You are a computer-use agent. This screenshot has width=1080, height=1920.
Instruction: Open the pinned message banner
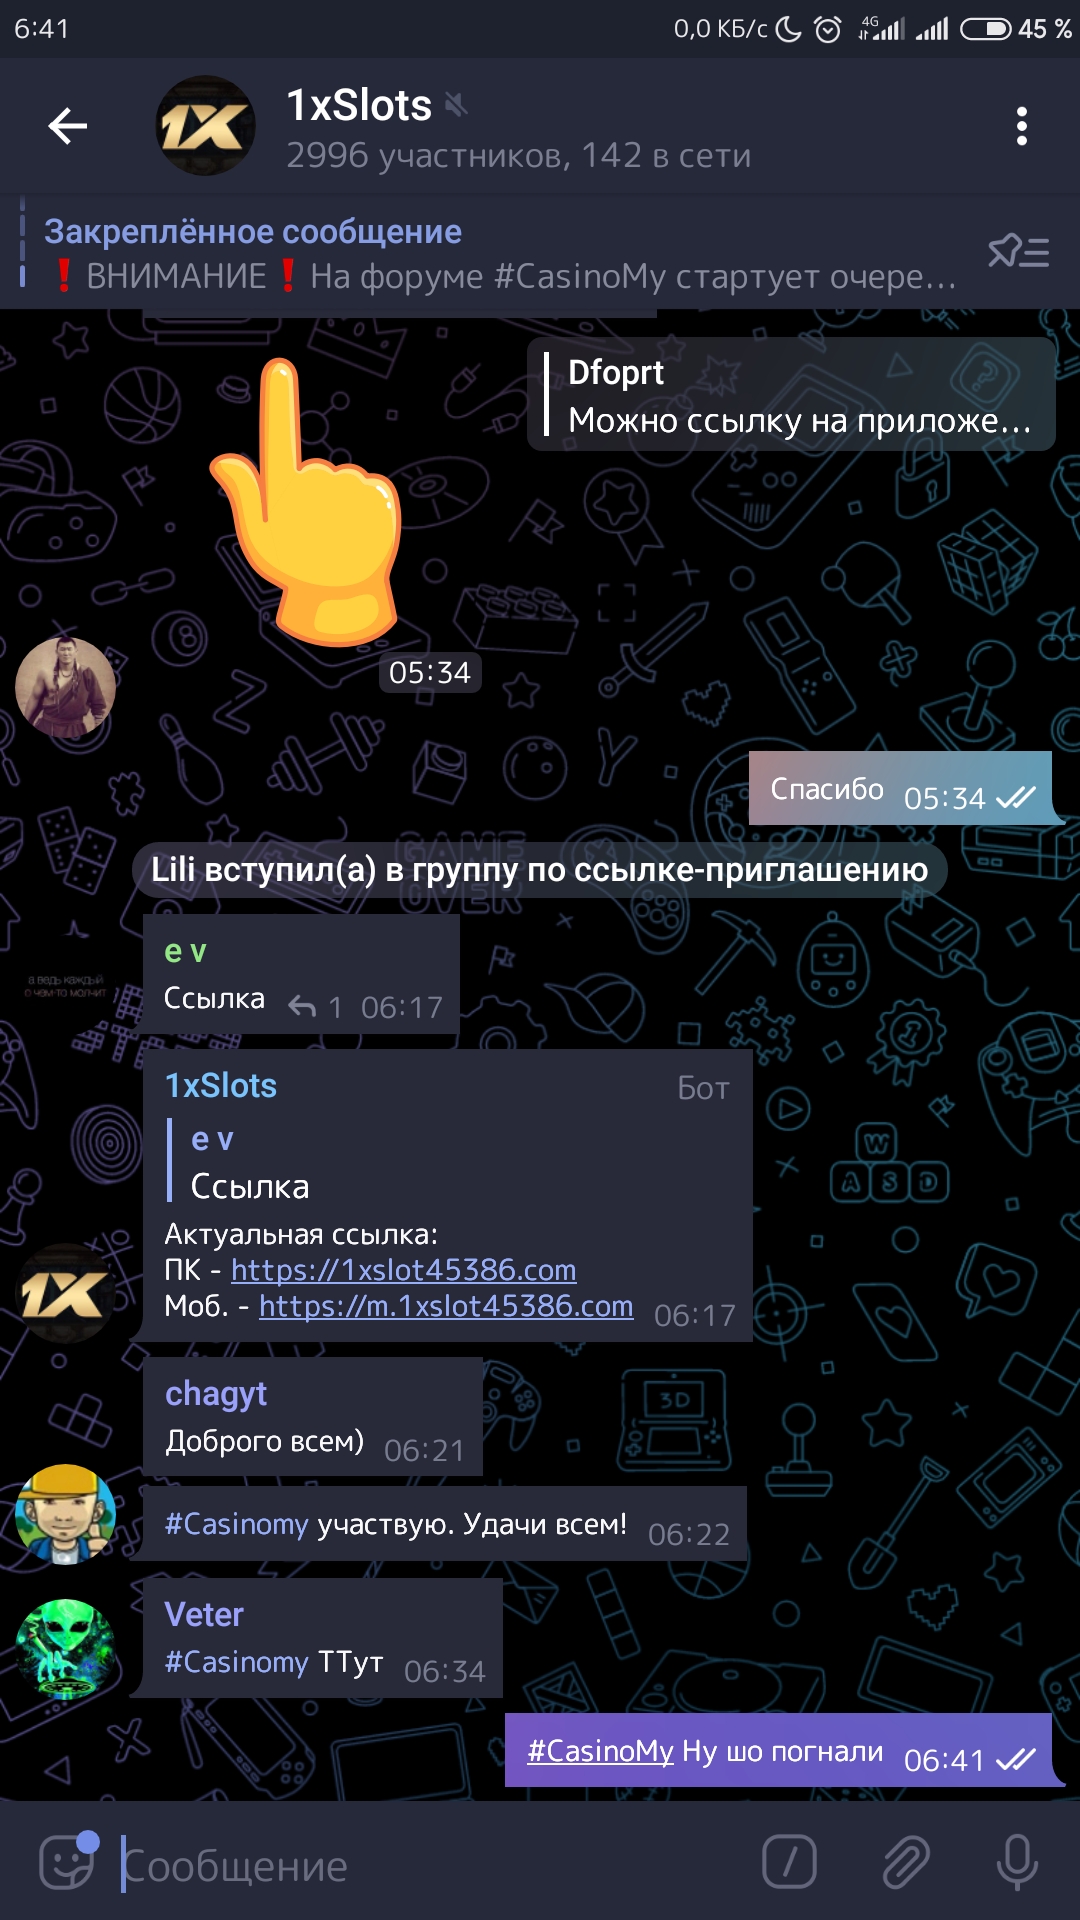(500, 253)
